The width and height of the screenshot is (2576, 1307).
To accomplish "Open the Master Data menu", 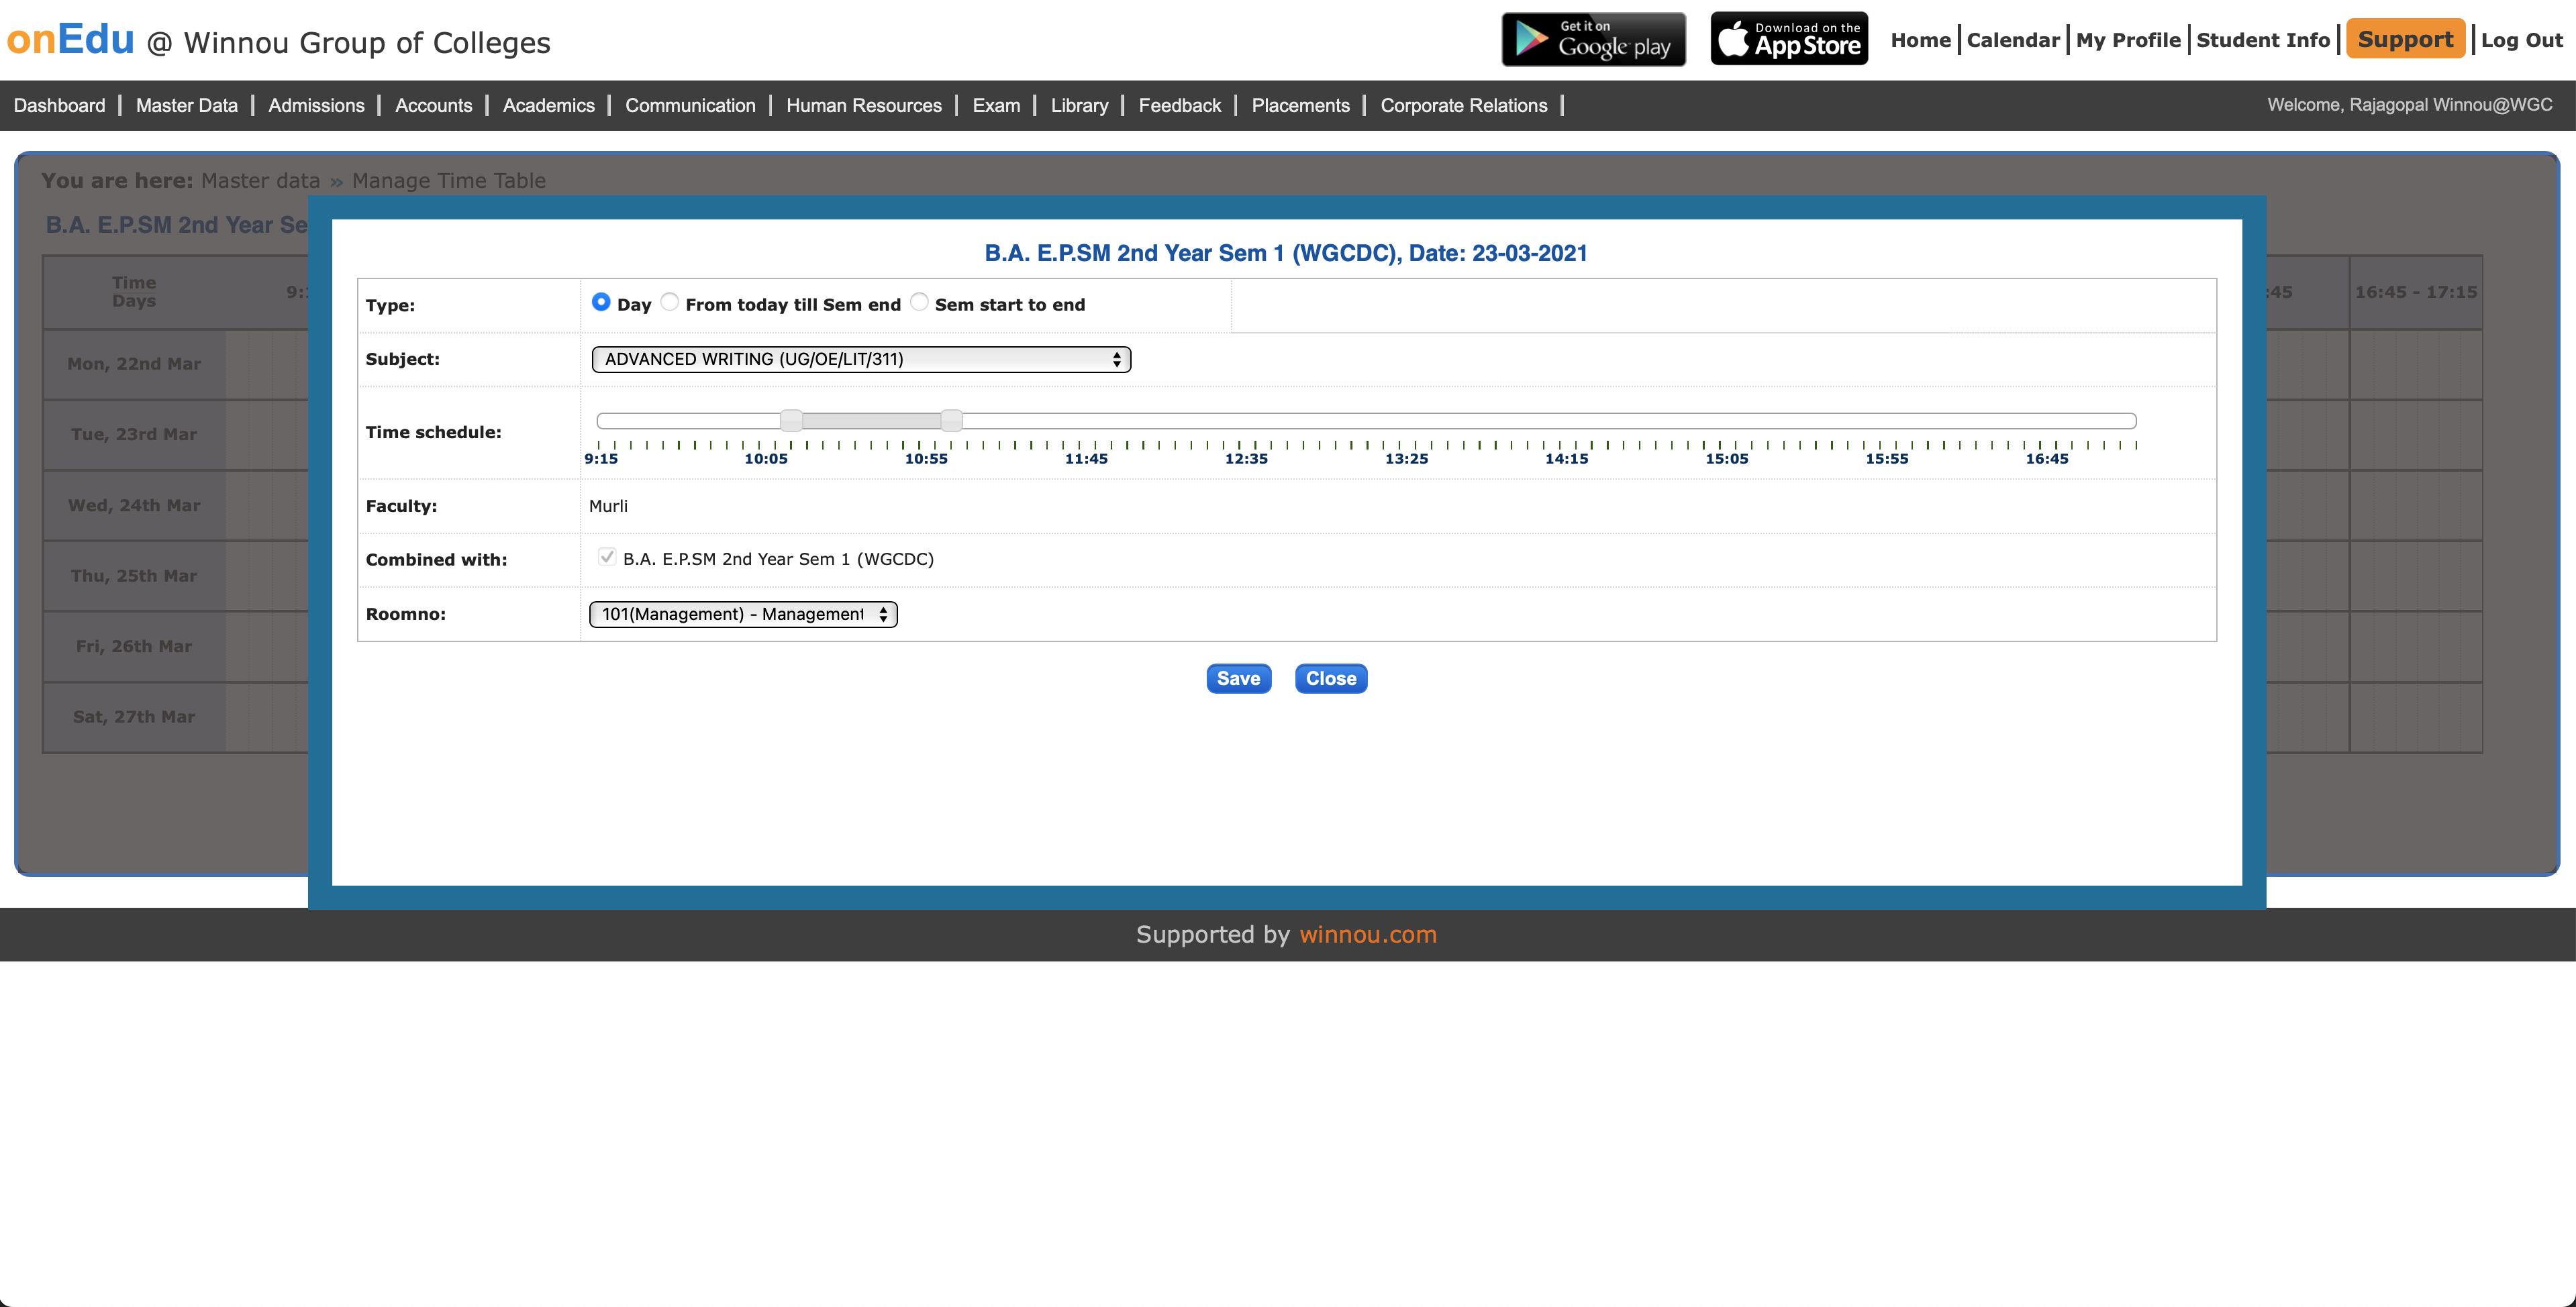I will coord(186,105).
